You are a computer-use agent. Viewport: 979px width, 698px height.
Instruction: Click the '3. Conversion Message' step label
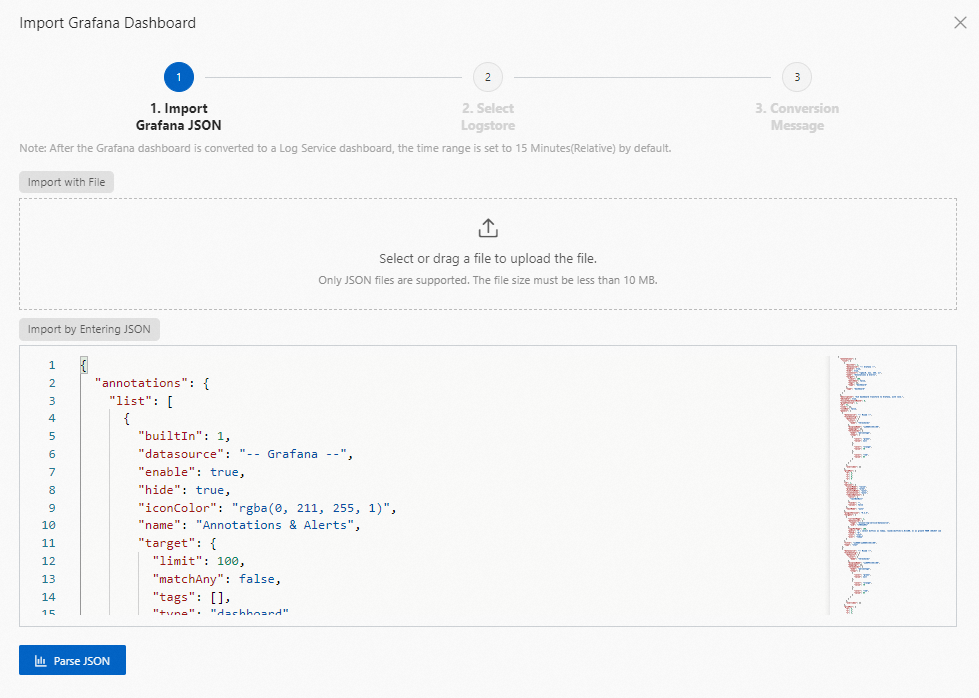[x=797, y=117]
